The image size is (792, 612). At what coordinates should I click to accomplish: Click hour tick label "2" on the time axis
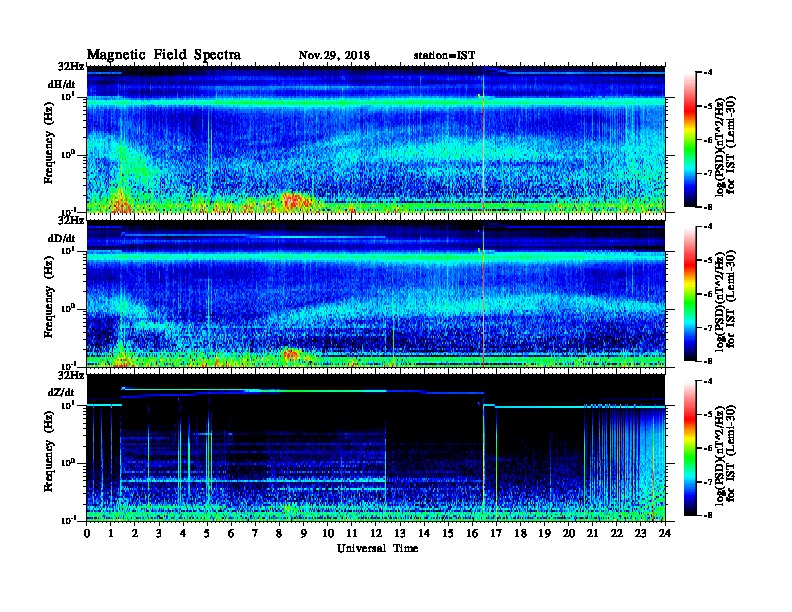pos(135,533)
